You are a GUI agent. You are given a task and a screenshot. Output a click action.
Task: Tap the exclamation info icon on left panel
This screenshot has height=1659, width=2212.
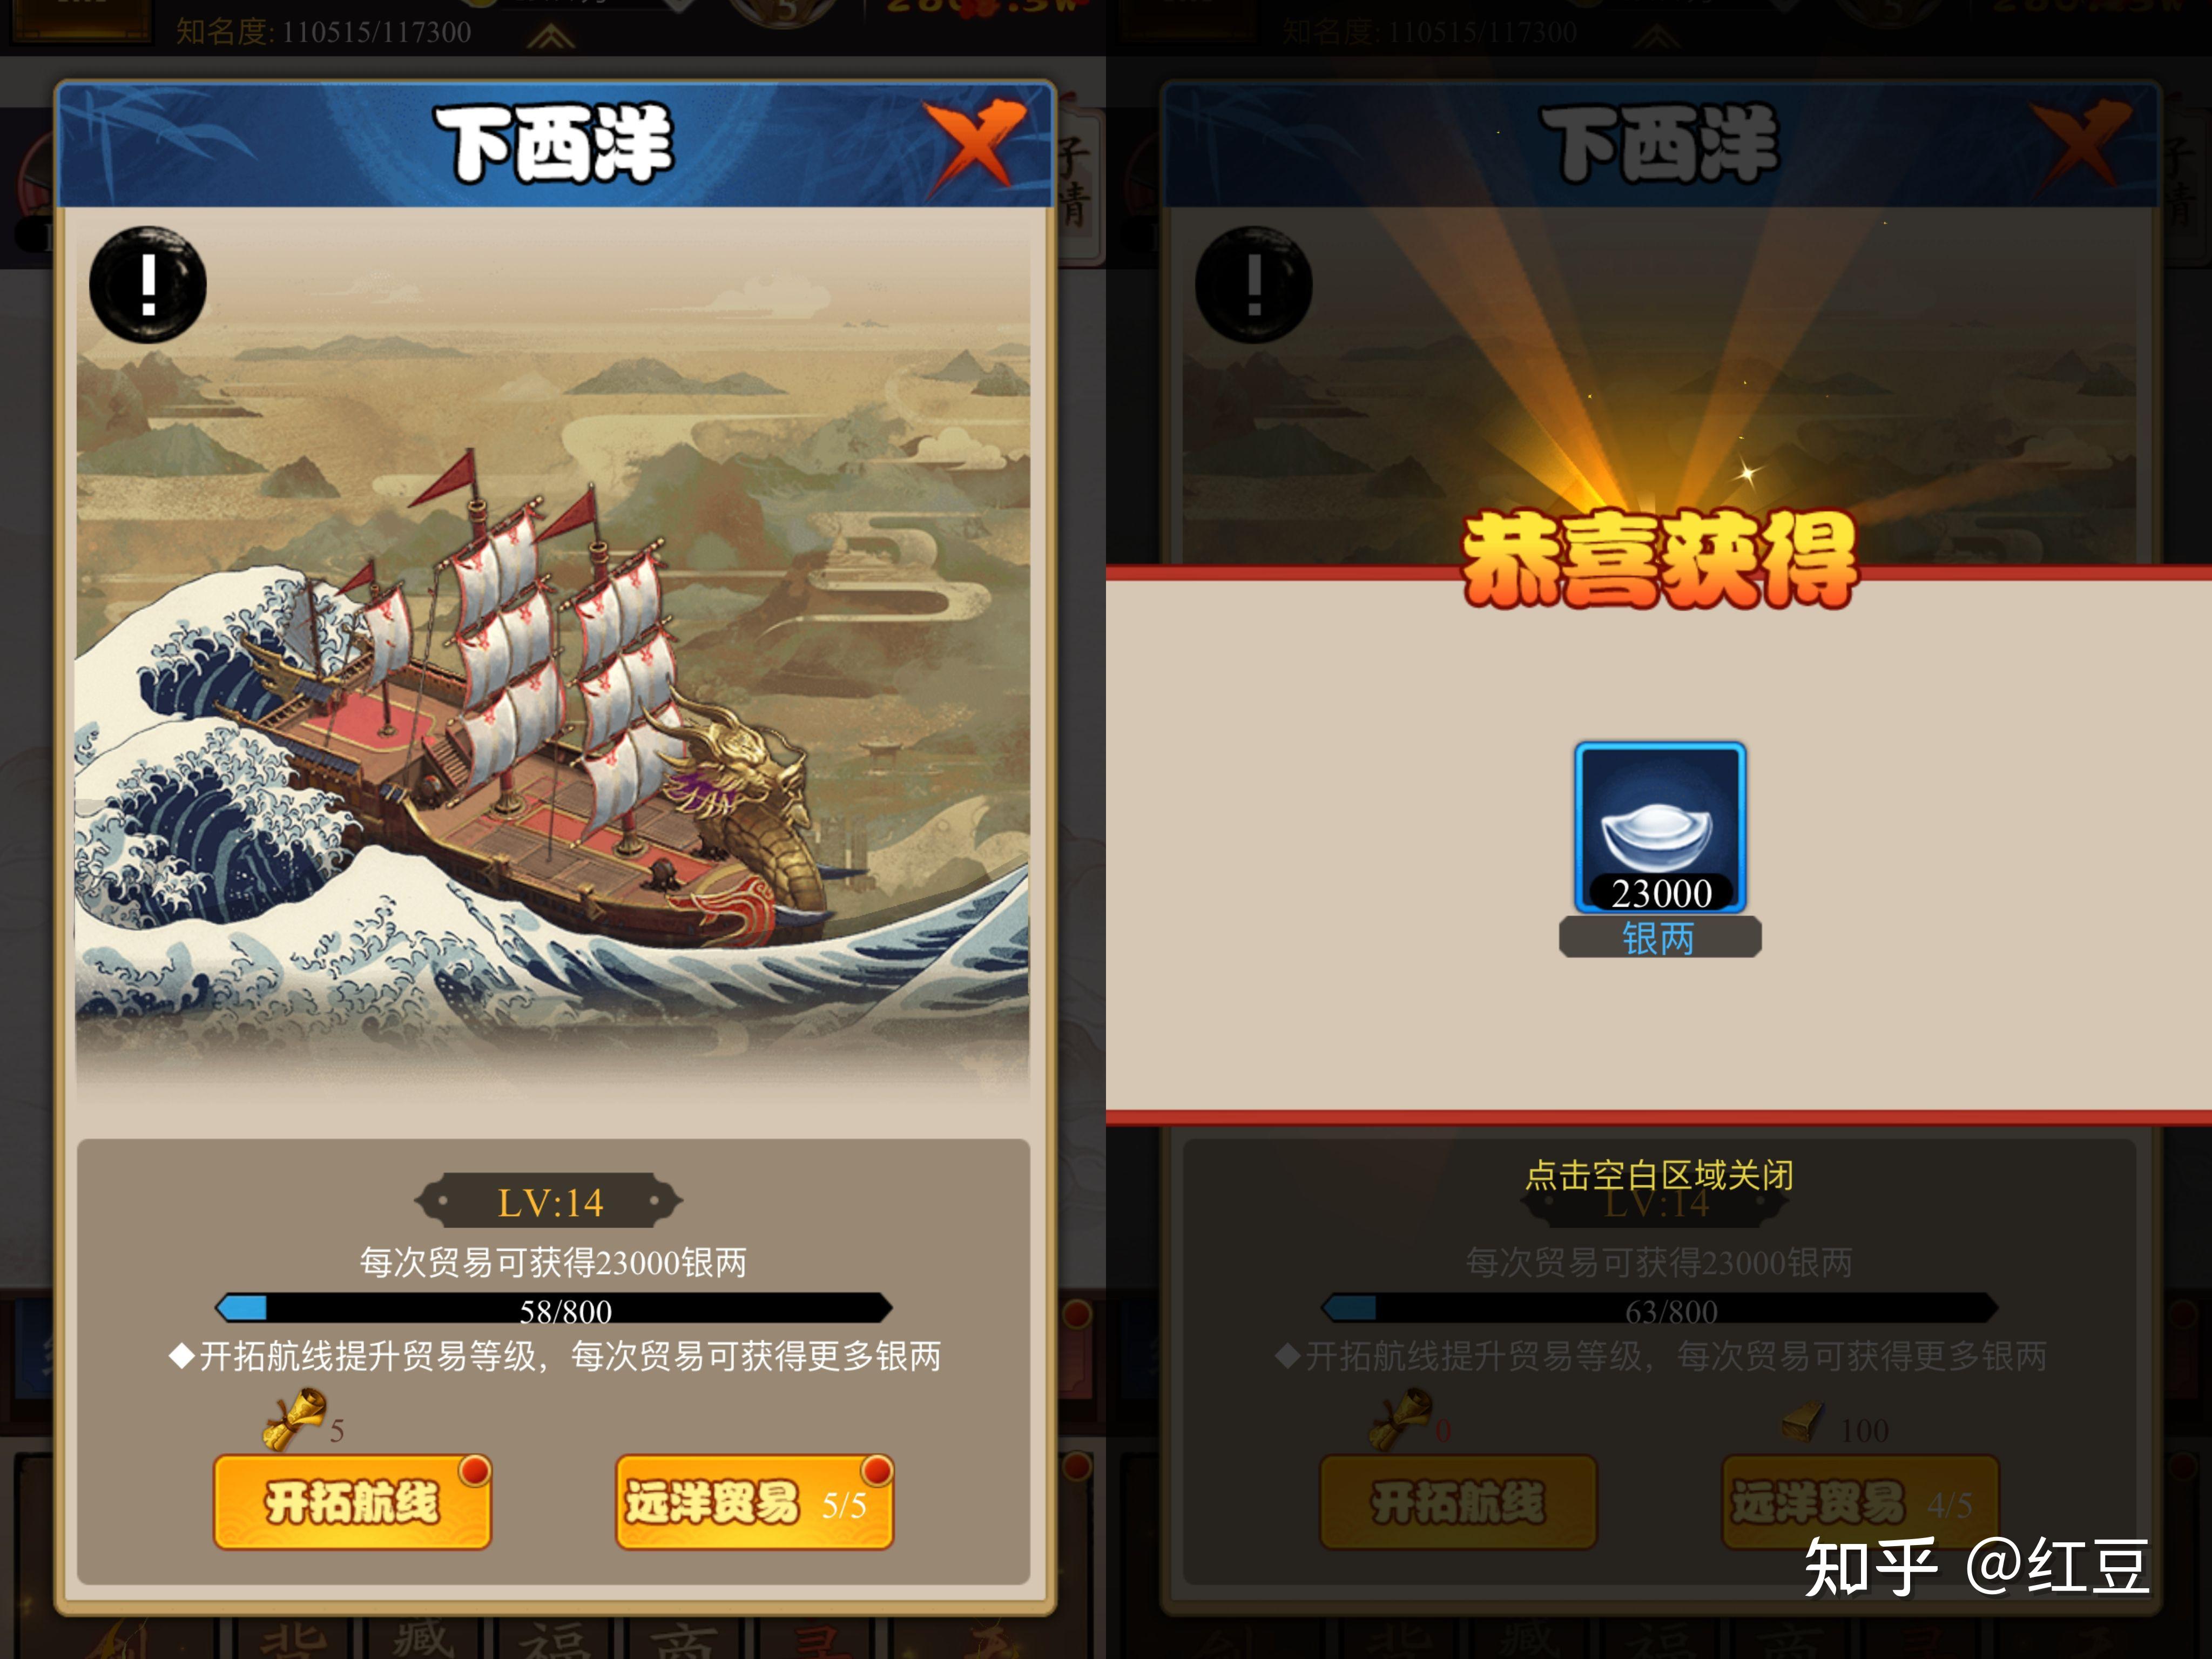click(148, 285)
